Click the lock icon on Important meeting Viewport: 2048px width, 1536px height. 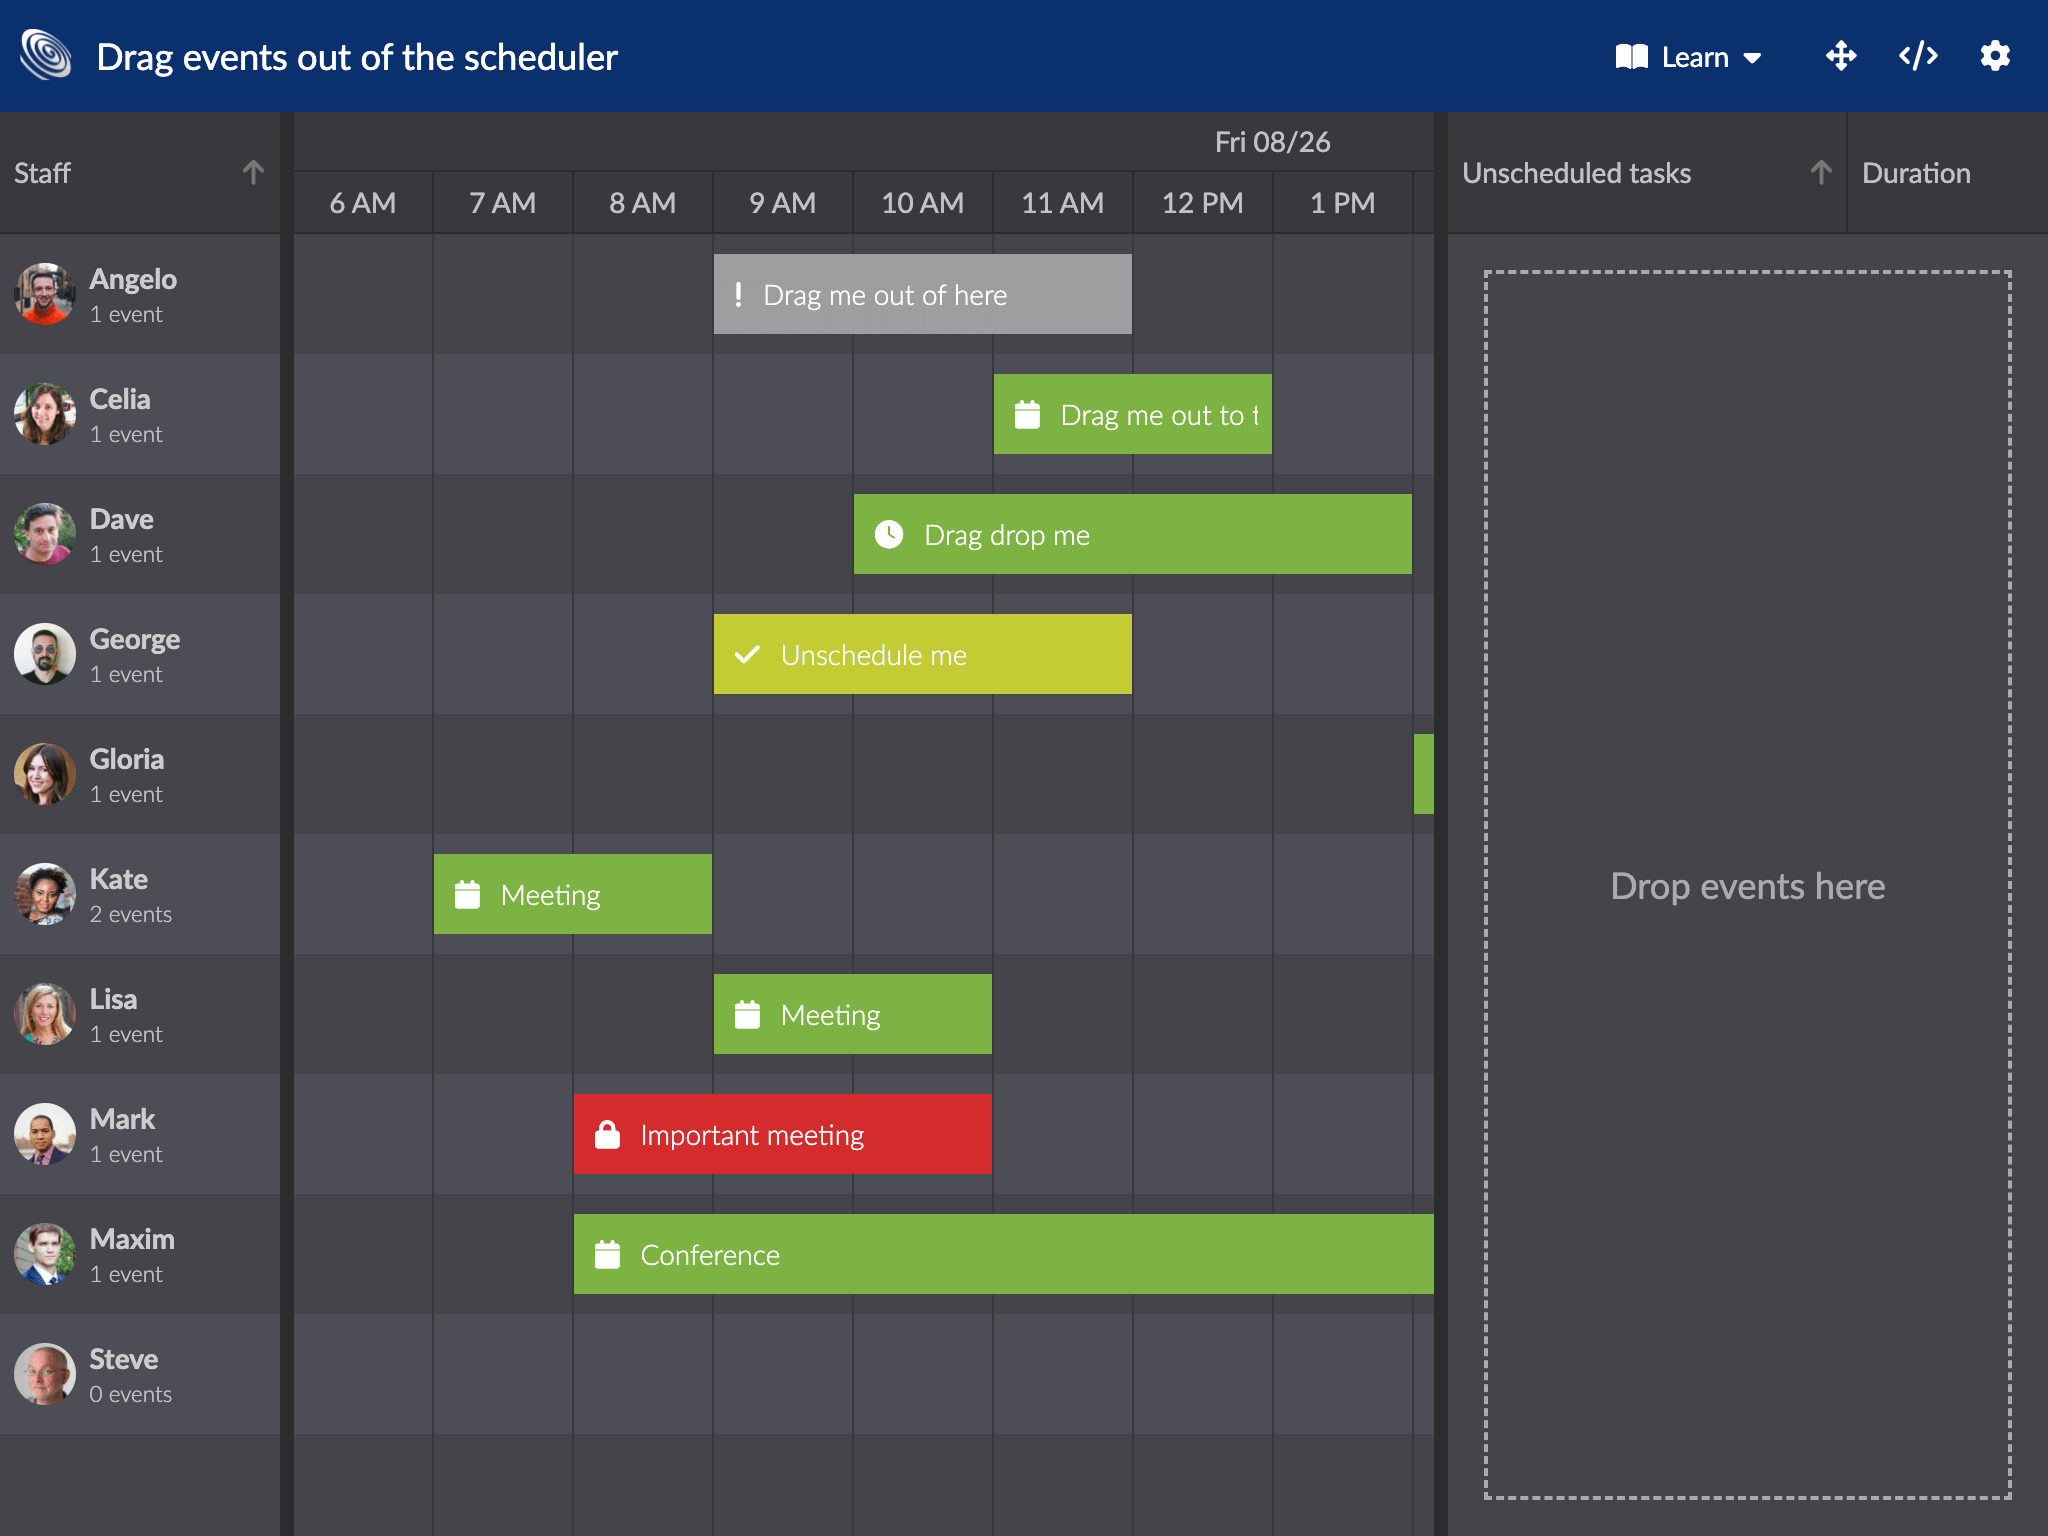(607, 1133)
